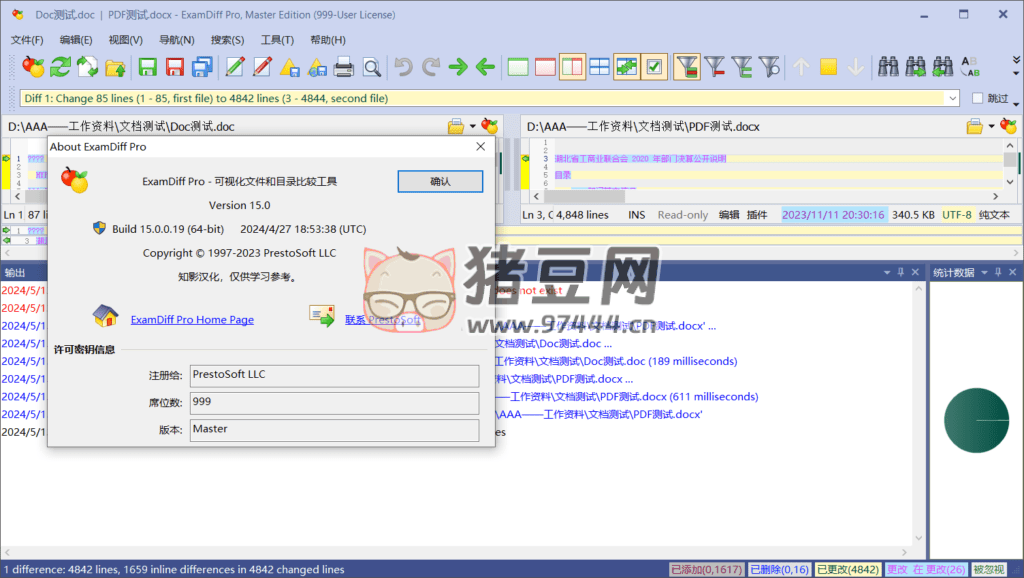Click the 注册给 field containing PrestoSoft LLC
1024x578 pixels.
[x=334, y=376]
